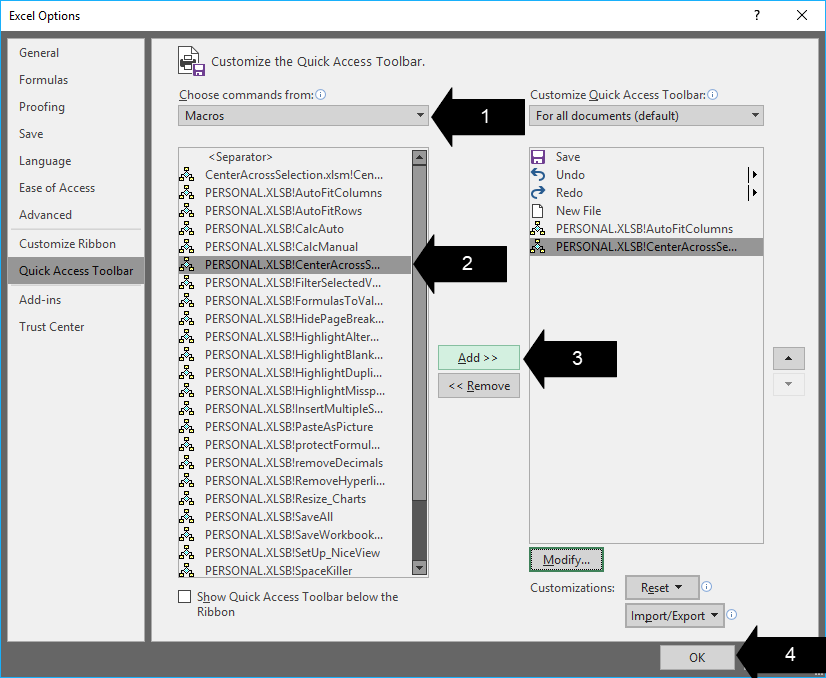Click the Save icon in toolbar list

tap(537, 157)
